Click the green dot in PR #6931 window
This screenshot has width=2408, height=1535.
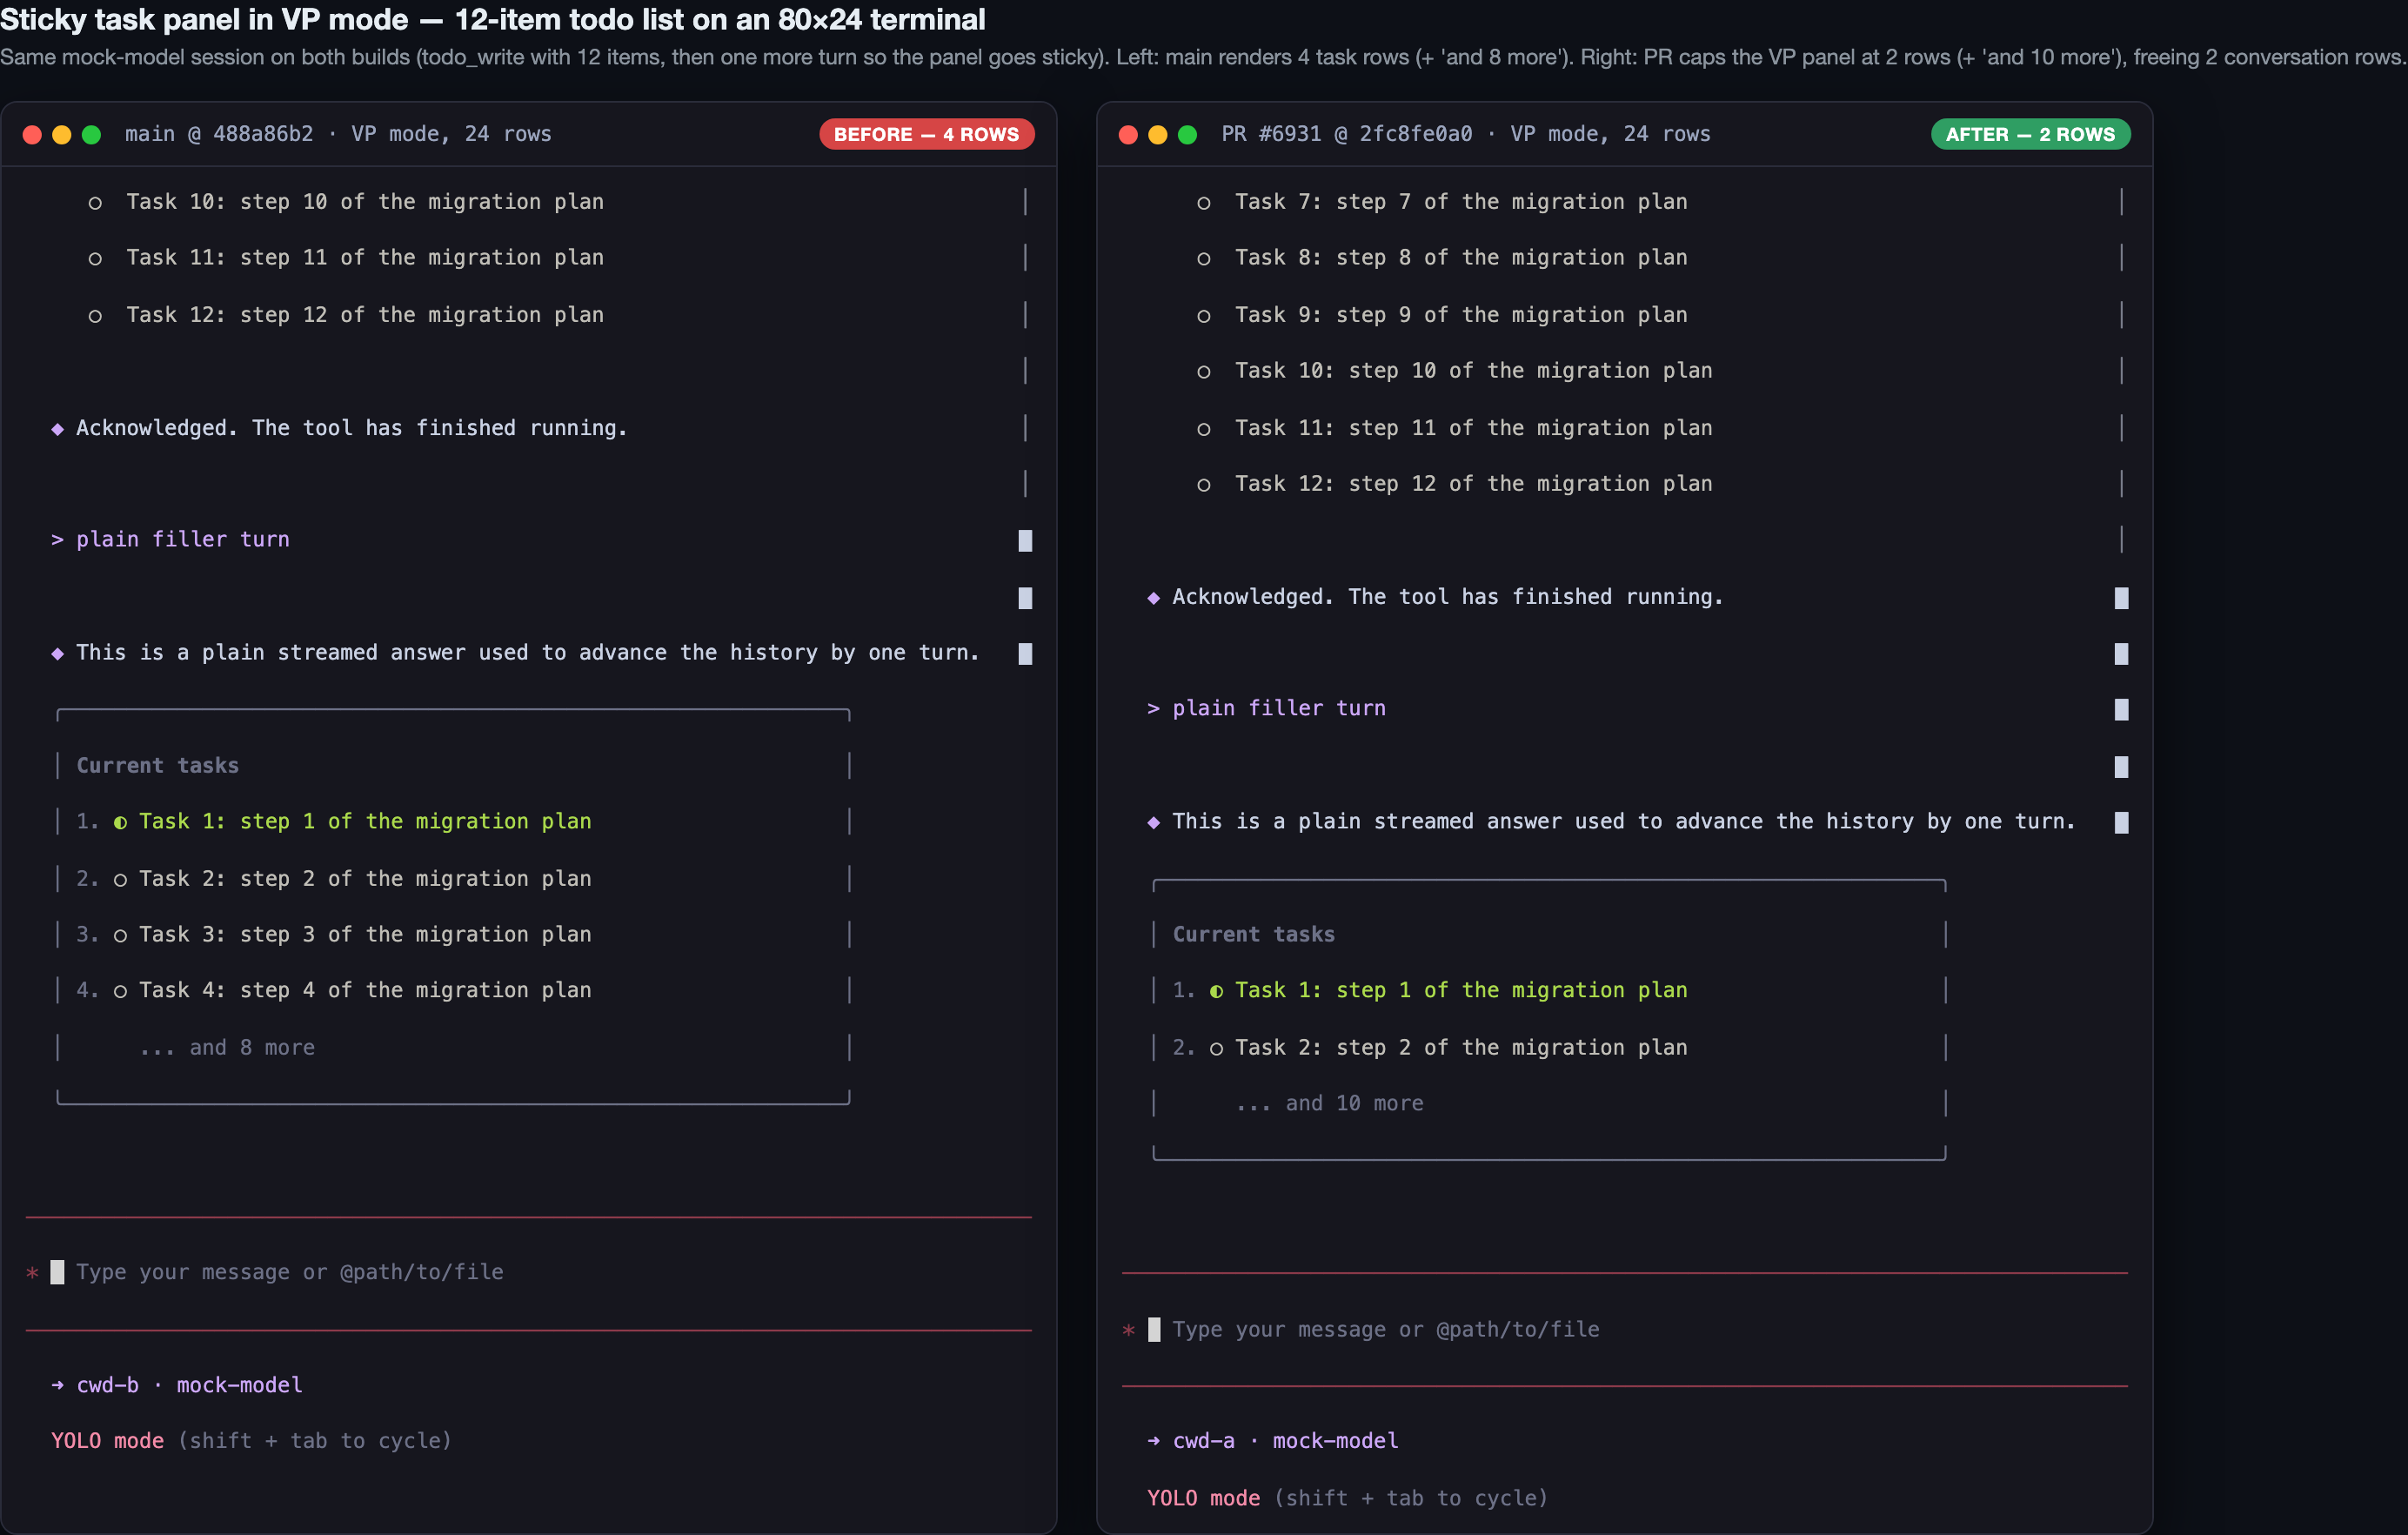[1187, 135]
